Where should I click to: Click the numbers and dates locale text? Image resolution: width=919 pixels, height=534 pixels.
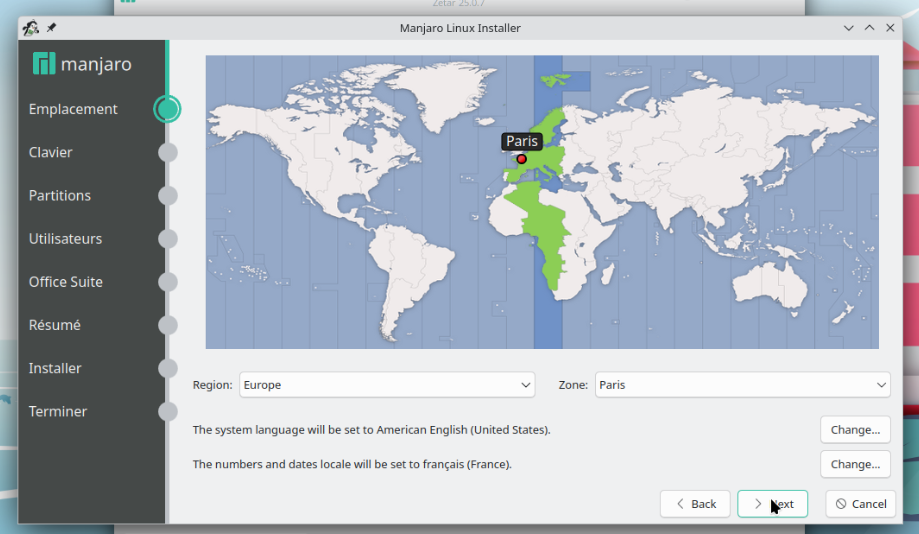coord(352,464)
